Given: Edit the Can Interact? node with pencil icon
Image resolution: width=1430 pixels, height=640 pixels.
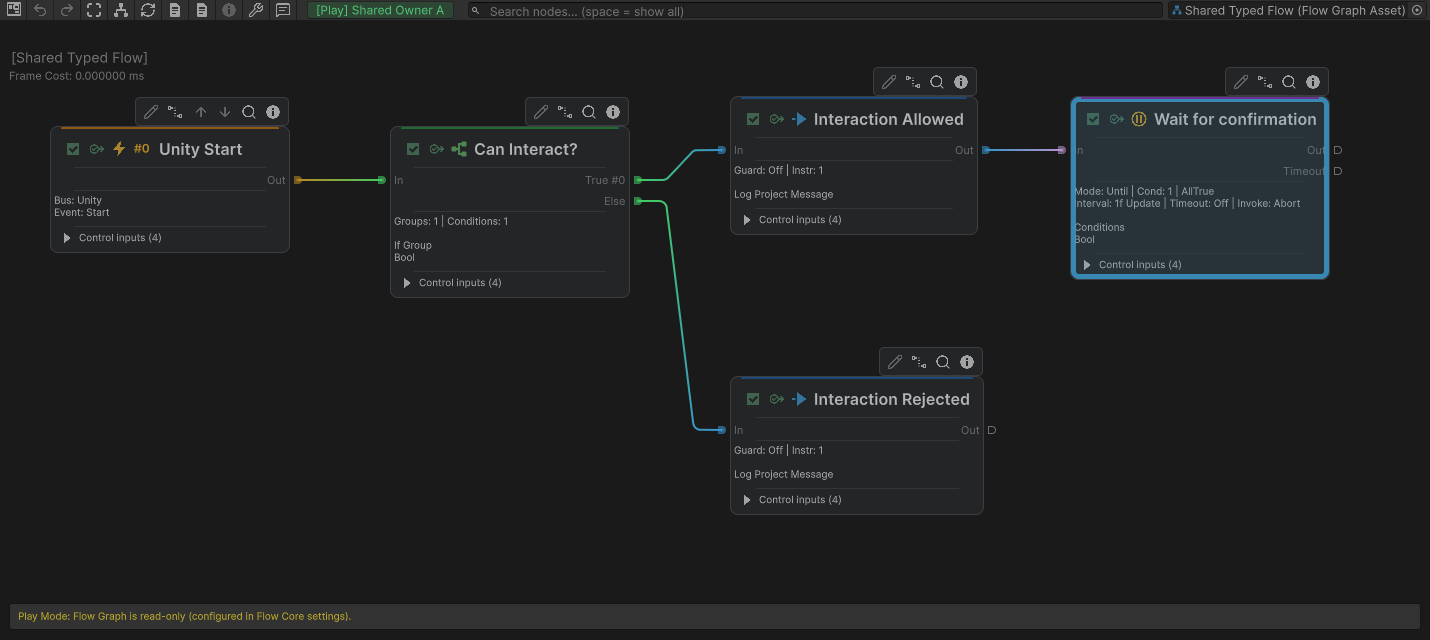Looking at the screenshot, I should pos(541,112).
